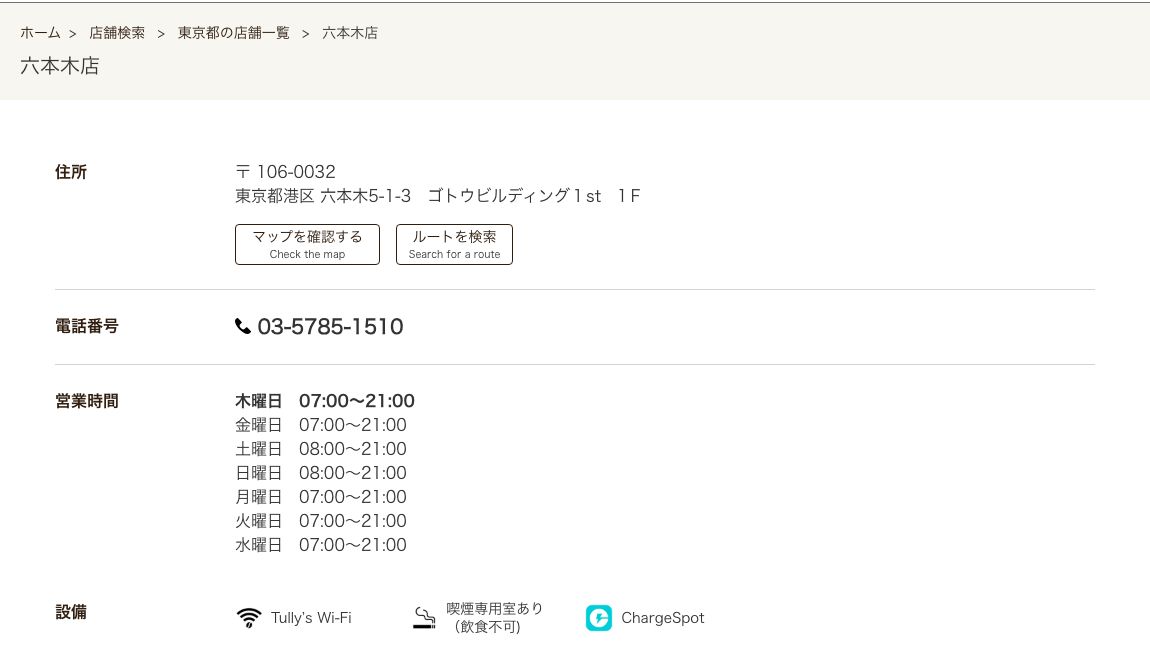Click the ルートを検索 route button
This screenshot has width=1150, height=656.
(454, 244)
